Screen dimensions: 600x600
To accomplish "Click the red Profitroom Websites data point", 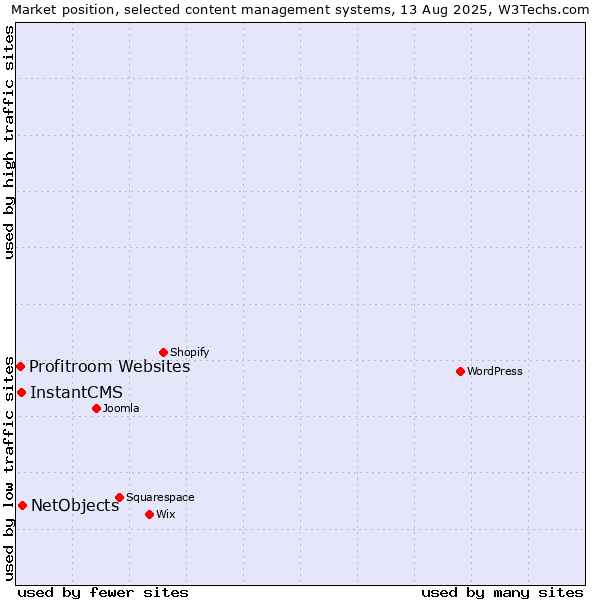I will pyautogui.click(x=21, y=367).
